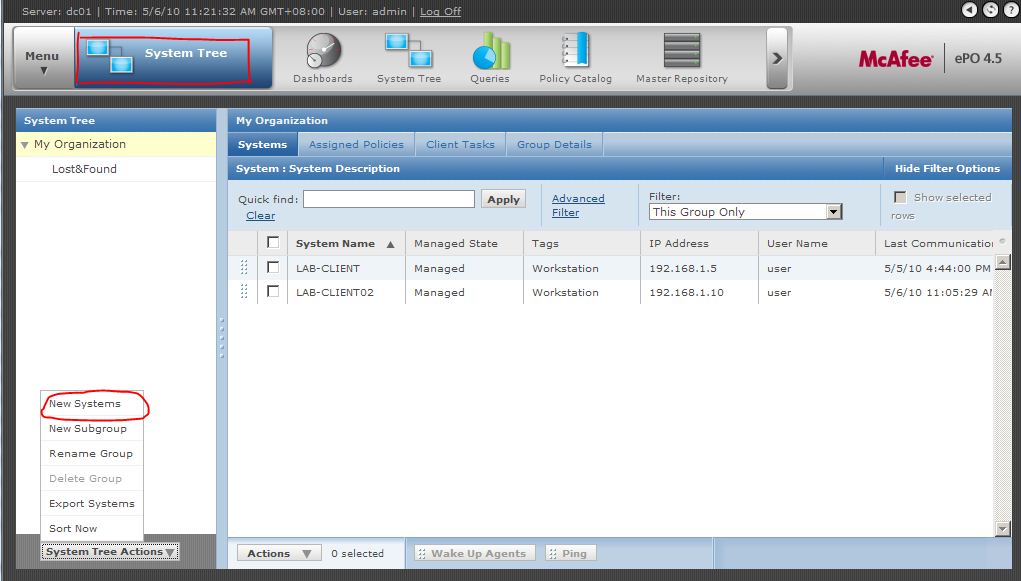This screenshot has height=581, width=1021.
Task: Apply the quick find search
Action: tap(503, 198)
